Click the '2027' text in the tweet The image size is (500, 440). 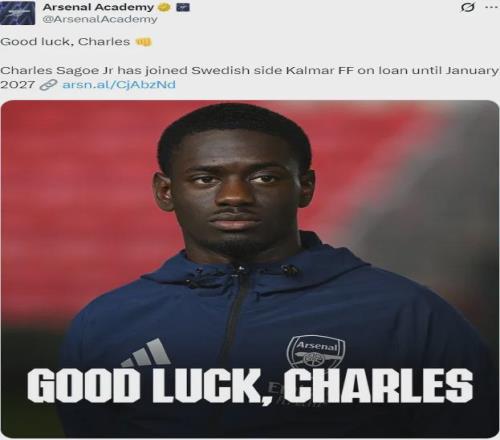point(17,85)
